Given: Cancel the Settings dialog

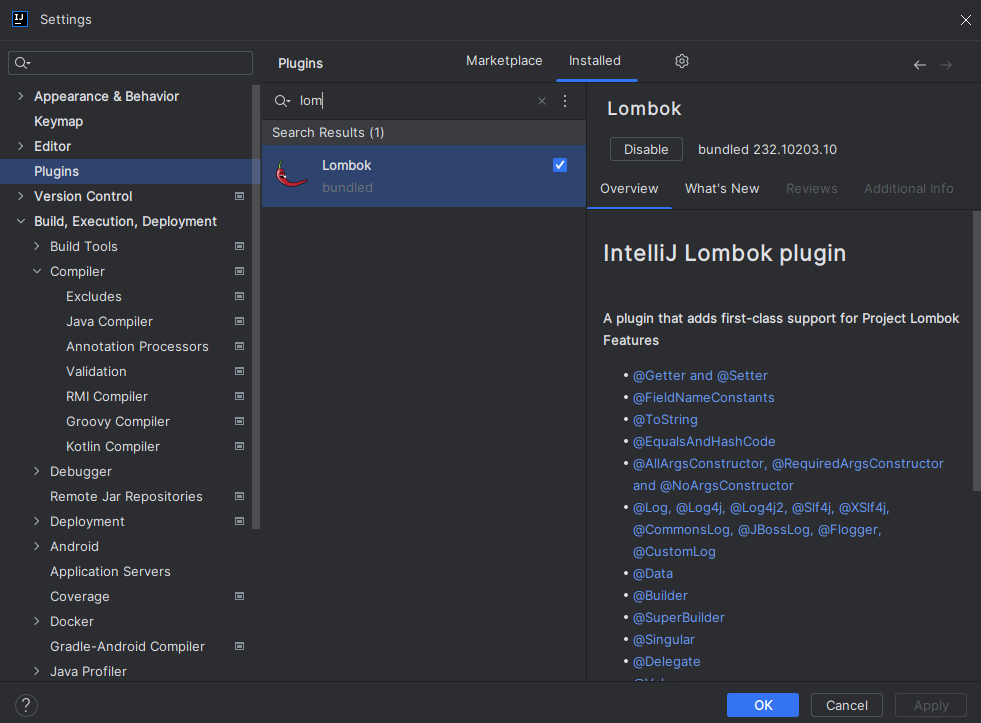Looking at the screenshot, I should [846, 705].
